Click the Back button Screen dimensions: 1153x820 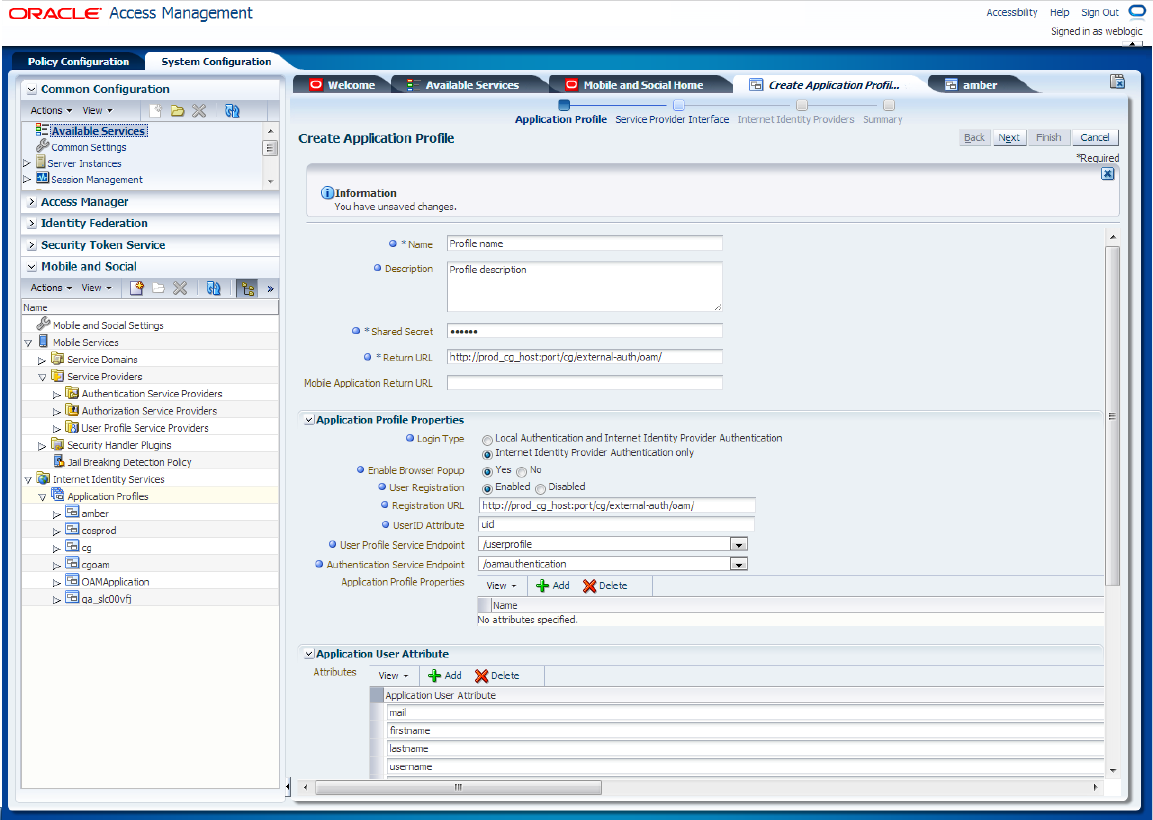[x=974, y=138]
